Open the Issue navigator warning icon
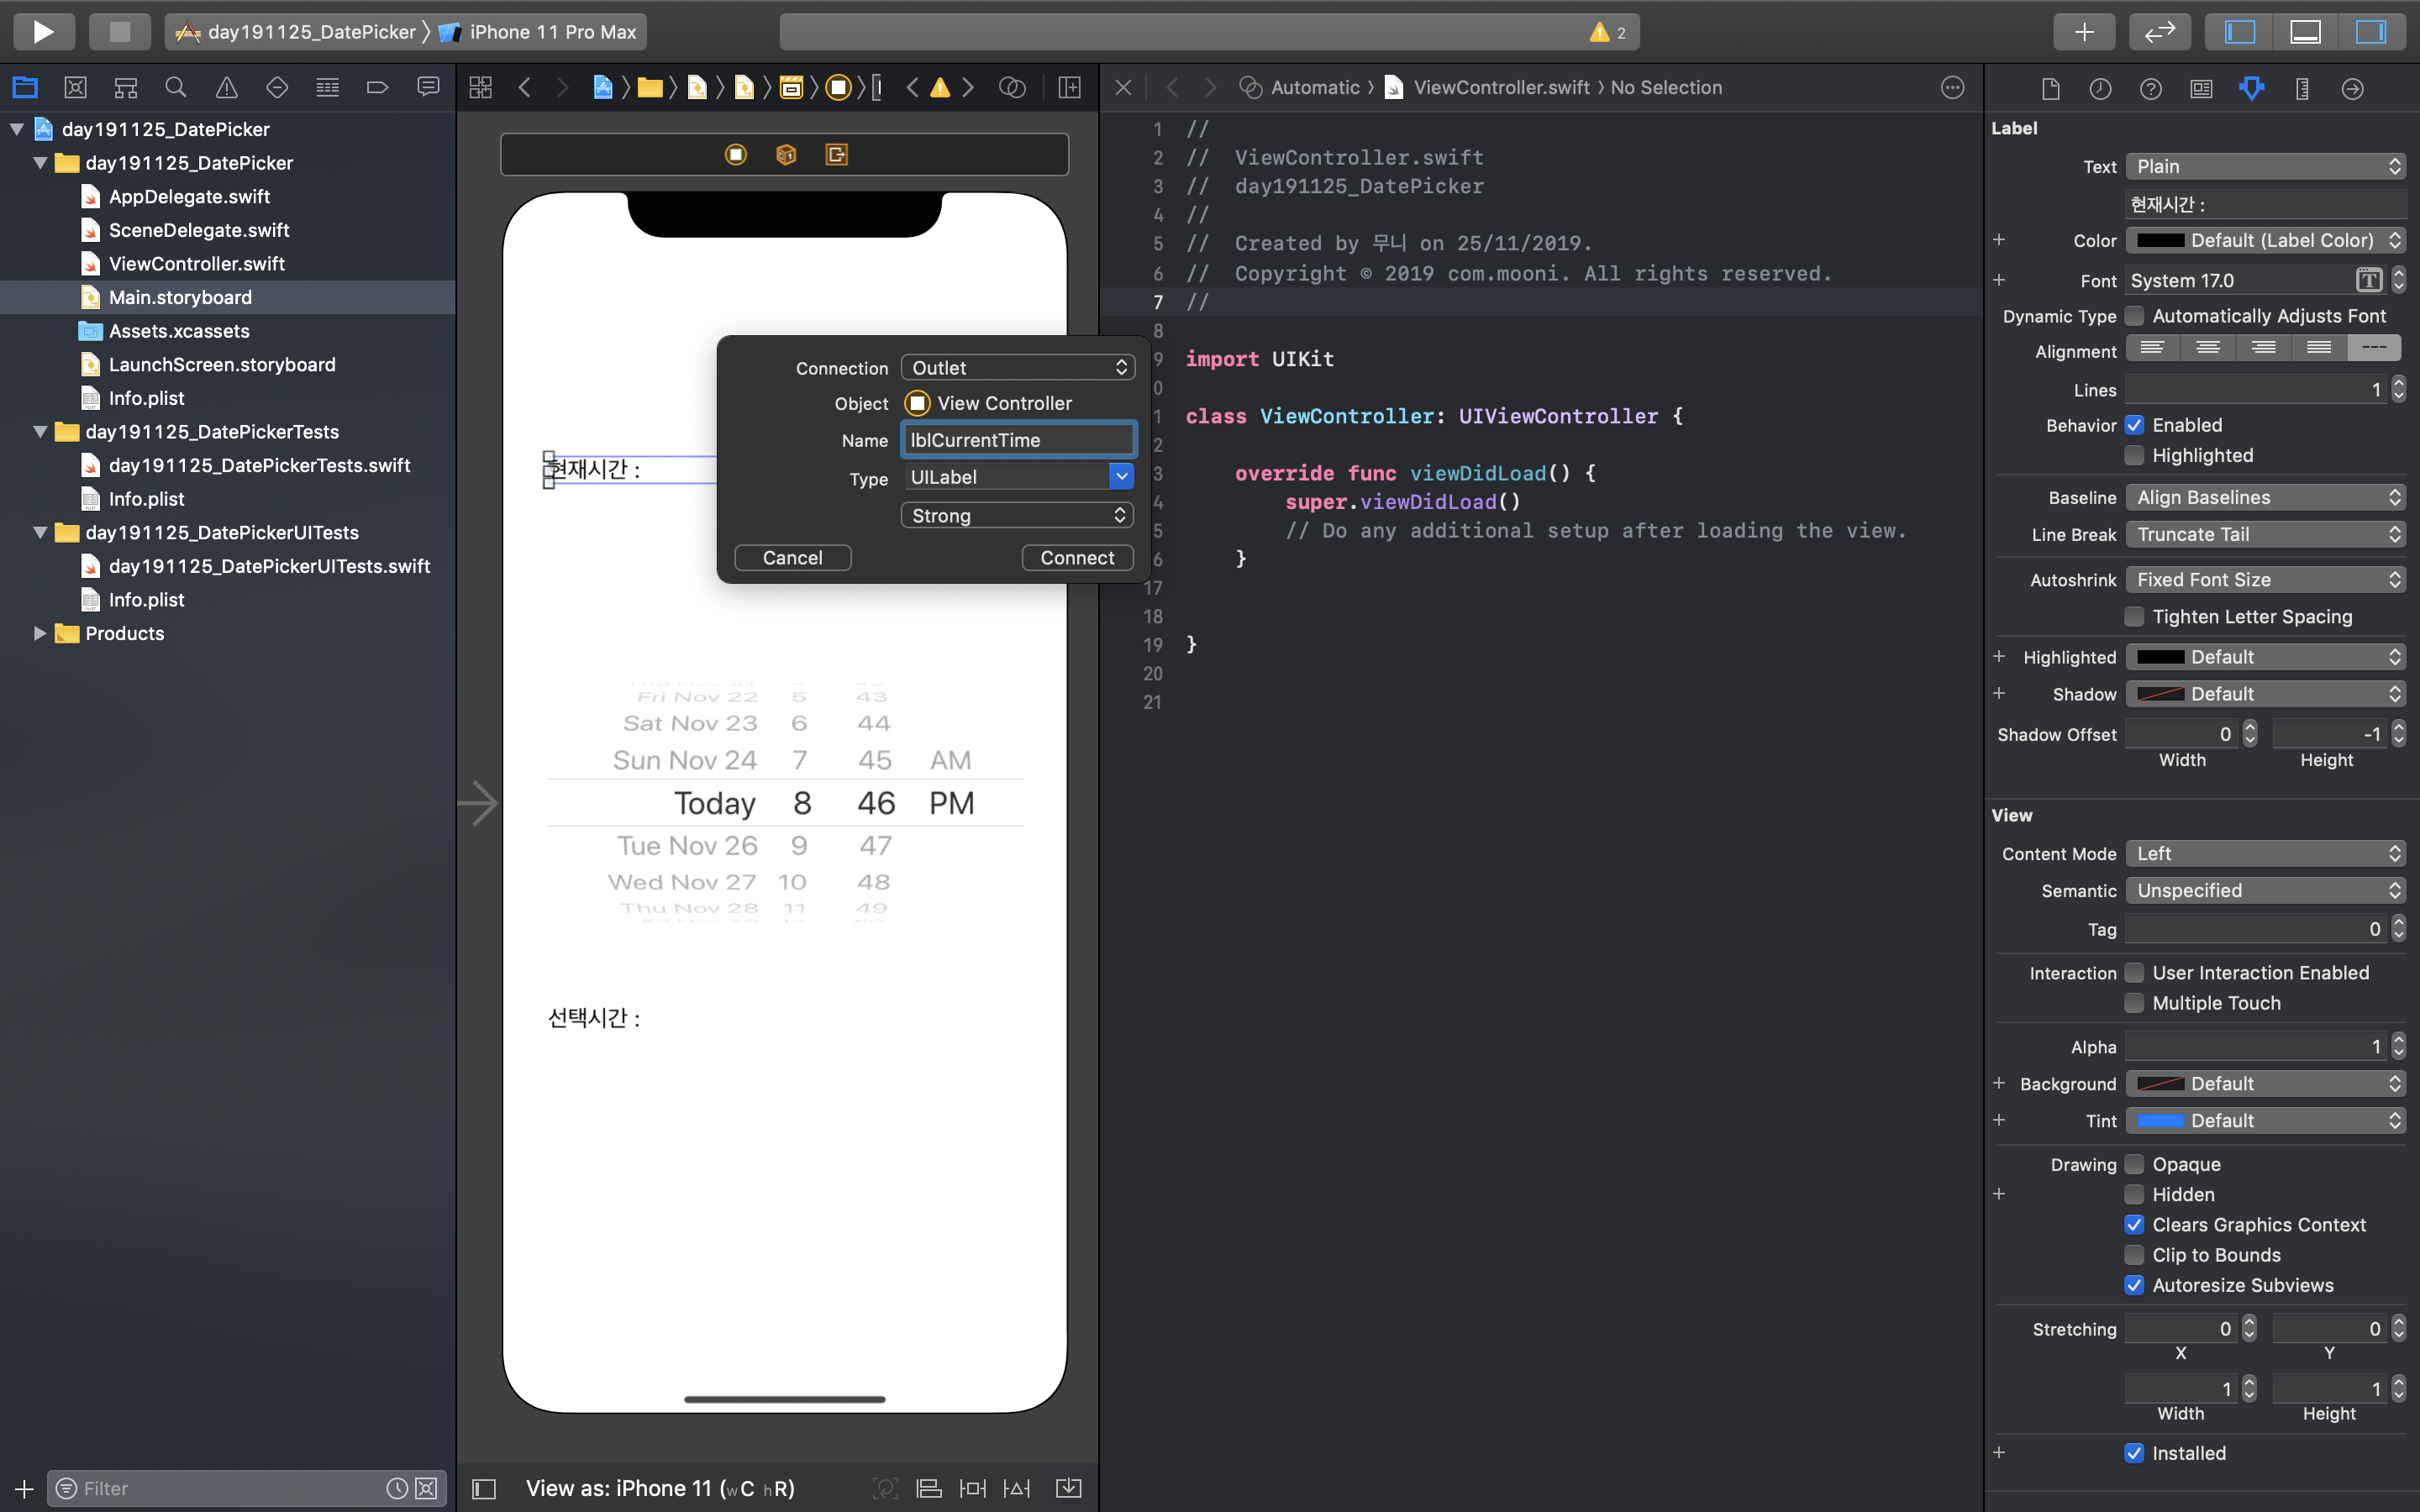This screenshot has width=2420, height=1512. (227, 88)
